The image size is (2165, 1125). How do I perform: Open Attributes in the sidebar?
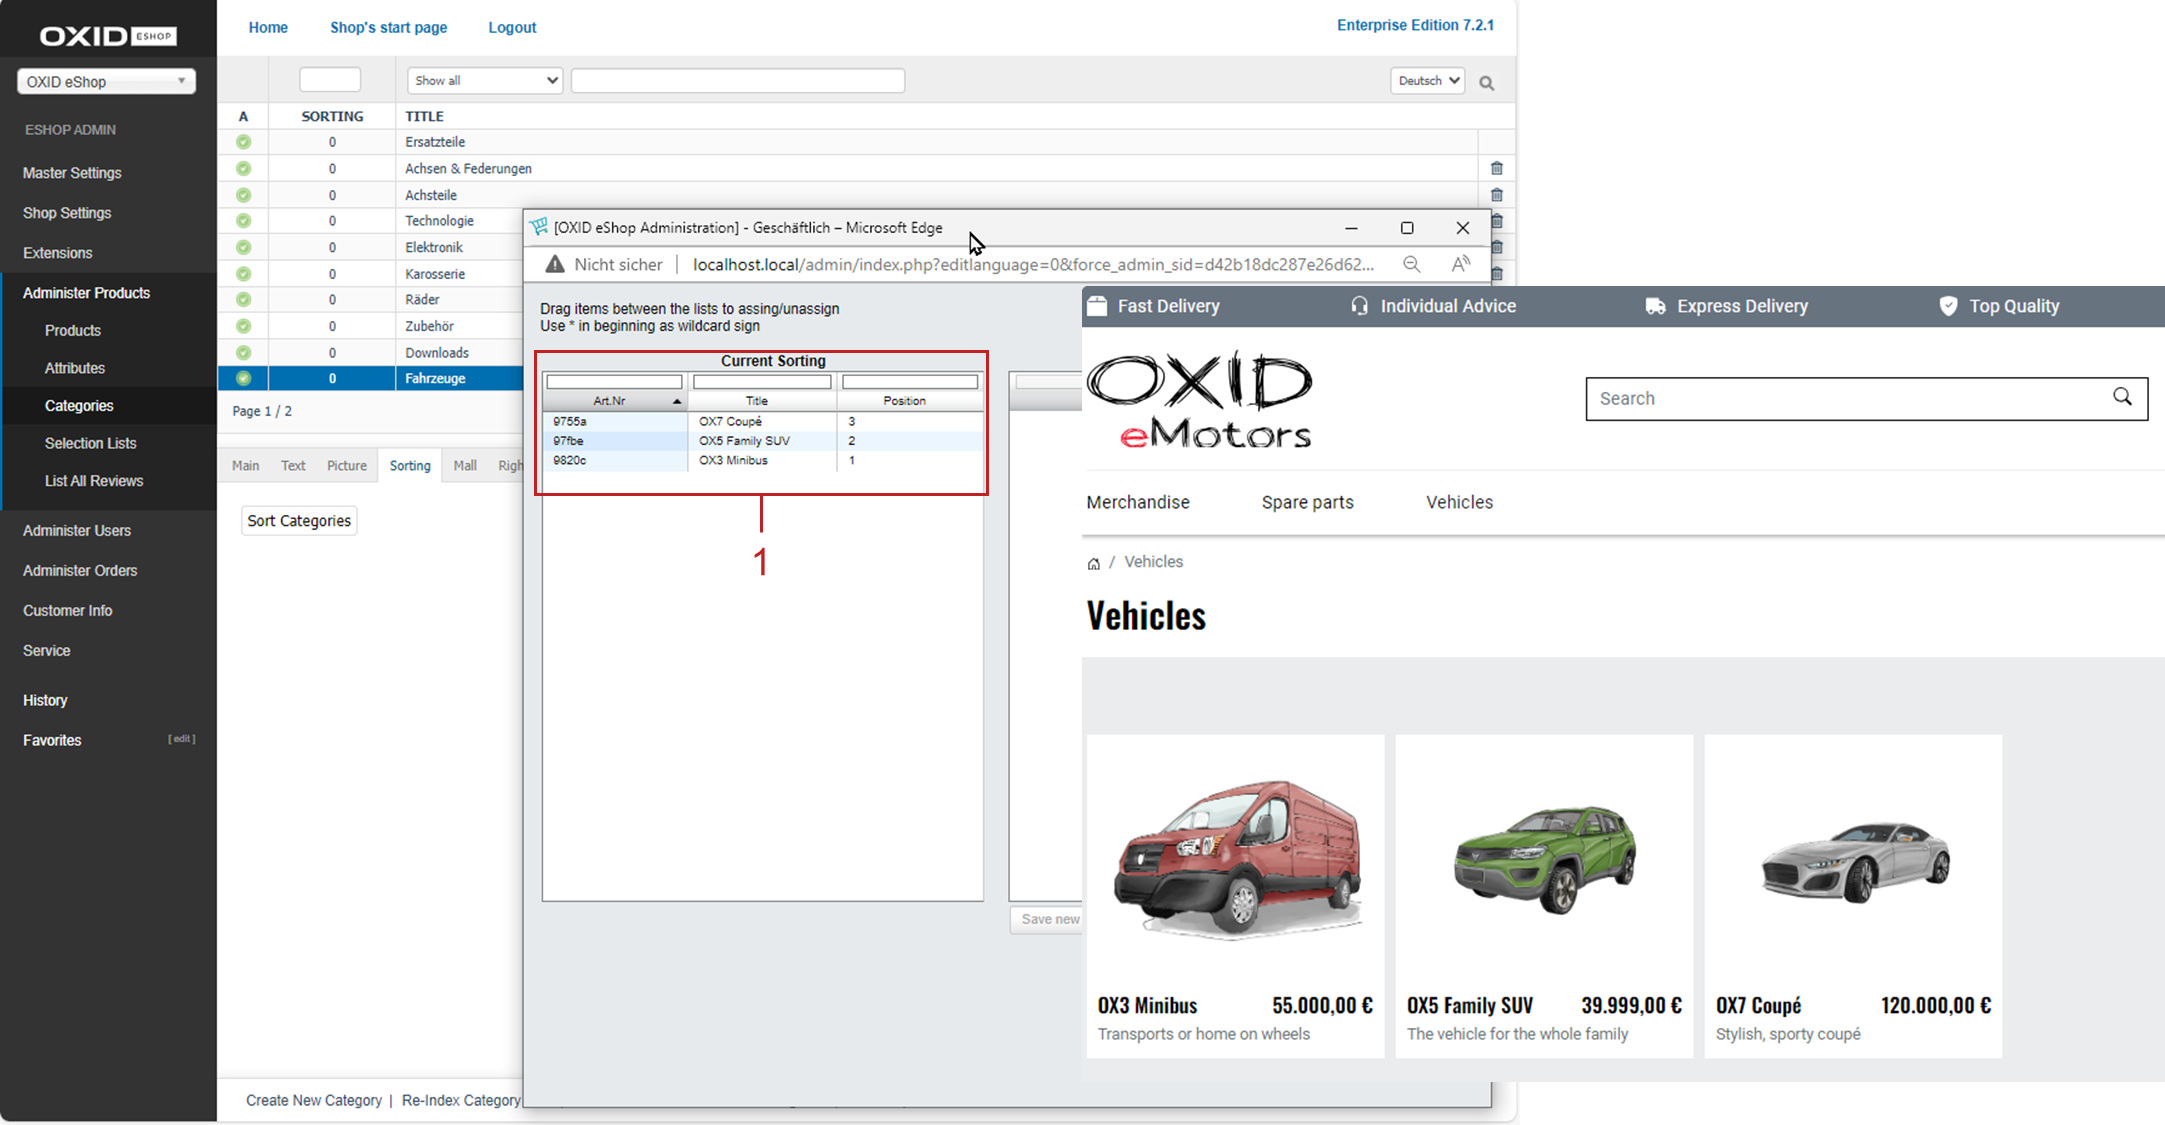point(75,368)
